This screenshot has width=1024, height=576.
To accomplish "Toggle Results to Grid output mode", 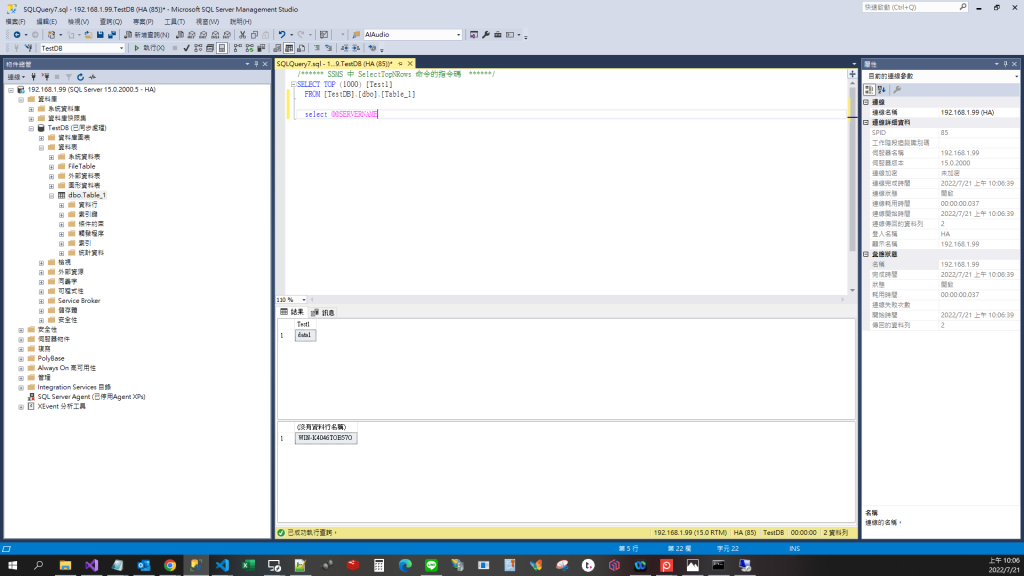I will [289, 48].
